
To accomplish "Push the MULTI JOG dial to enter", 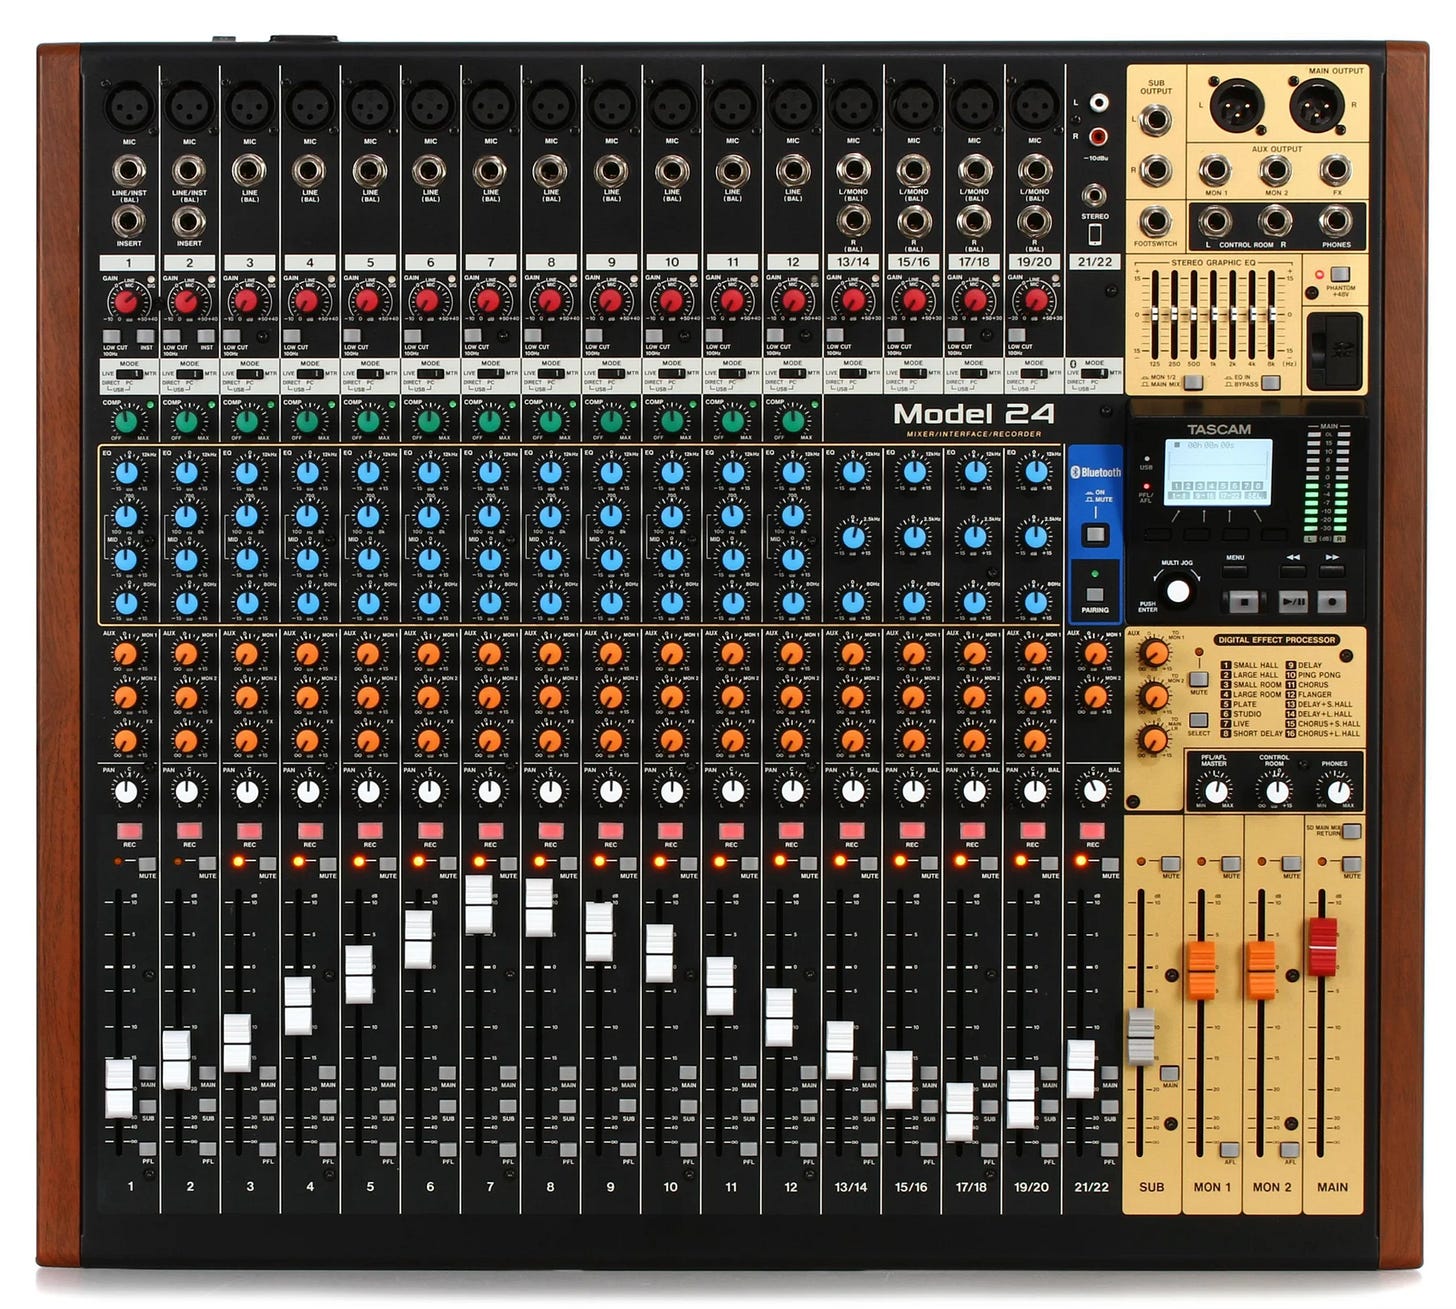I will (1178, 591).
